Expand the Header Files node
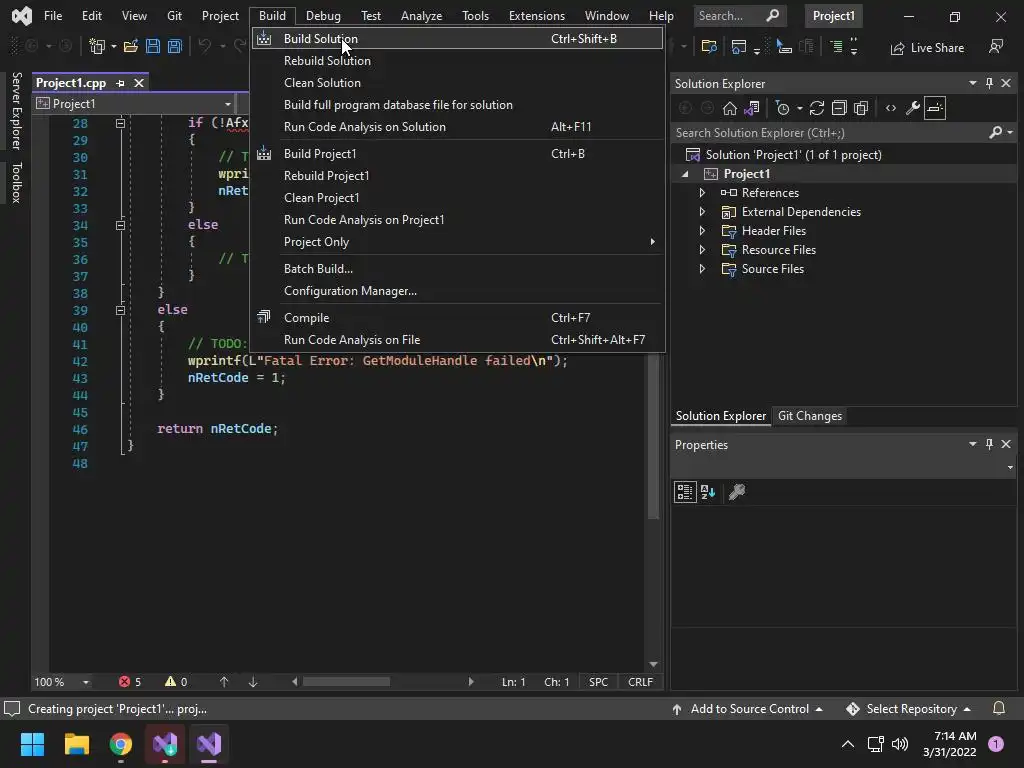1024x768 pixels. [702, 231]
